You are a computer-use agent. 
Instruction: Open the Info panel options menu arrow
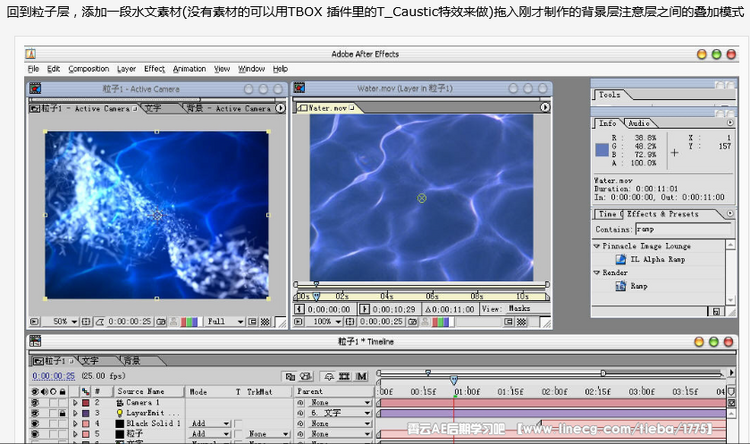tap(730, 123)
